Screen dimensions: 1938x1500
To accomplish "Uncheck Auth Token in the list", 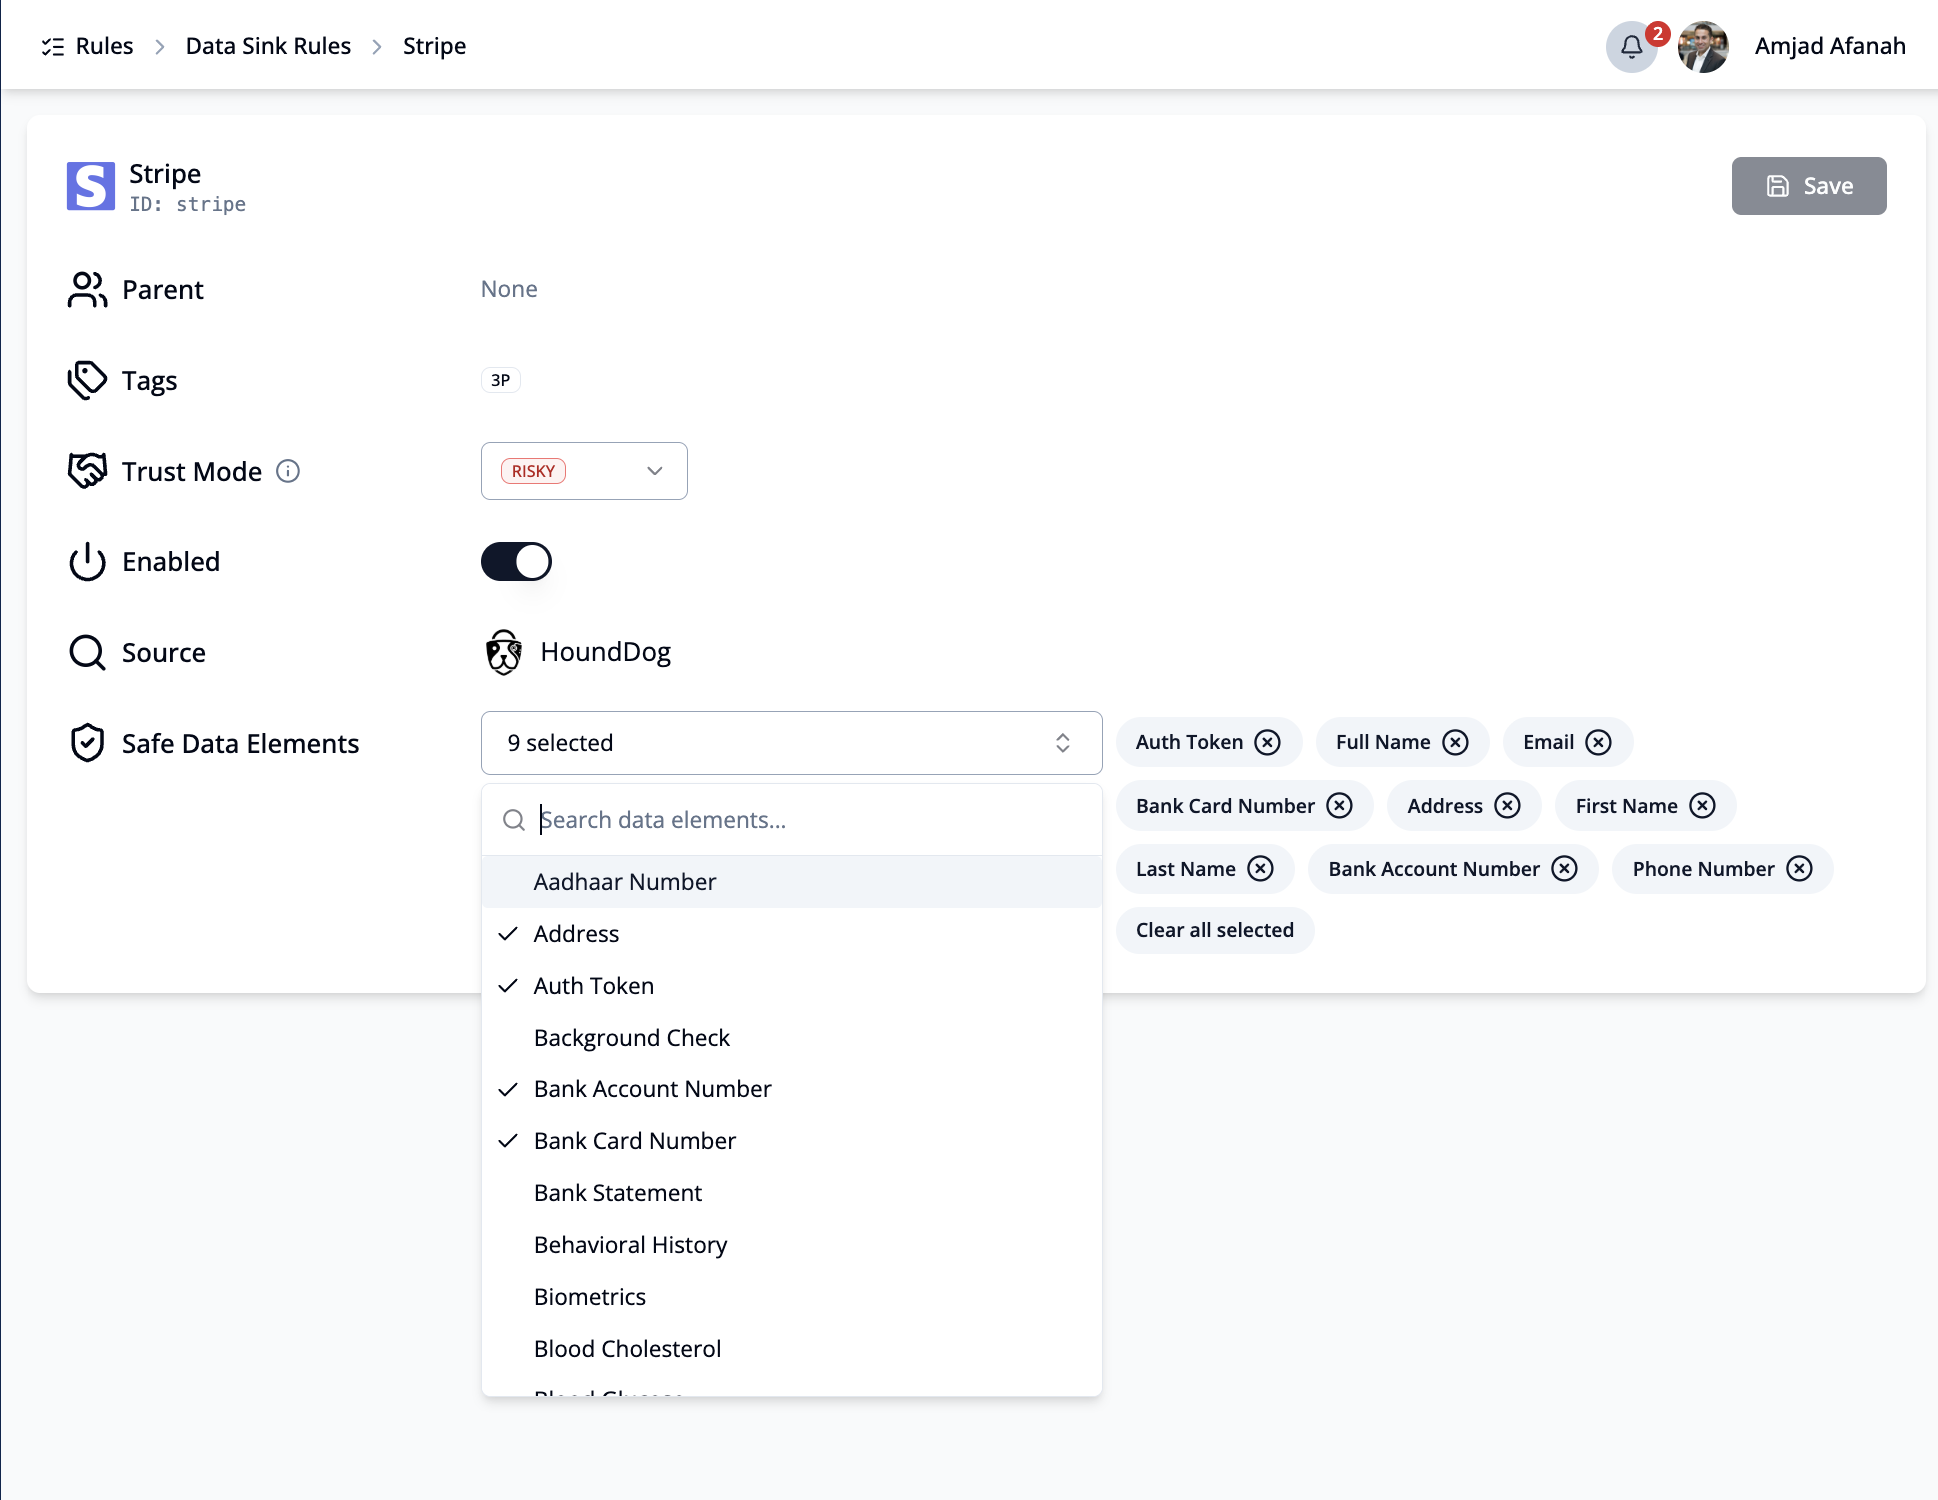I will 792,986.
